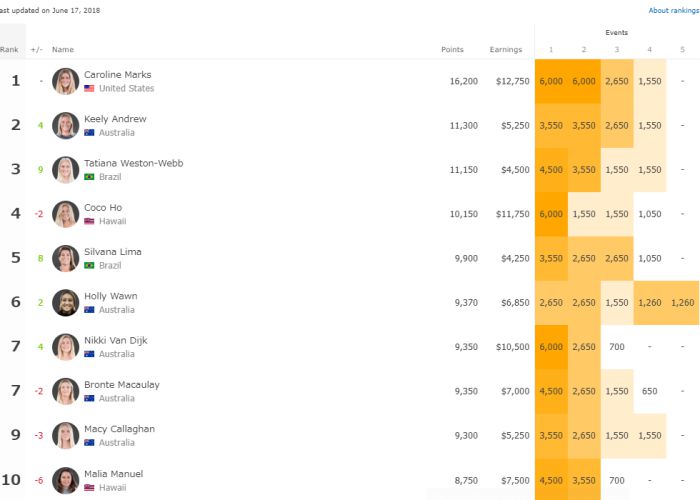
Task: Sort by the Points column header
Action: [452, 49]
